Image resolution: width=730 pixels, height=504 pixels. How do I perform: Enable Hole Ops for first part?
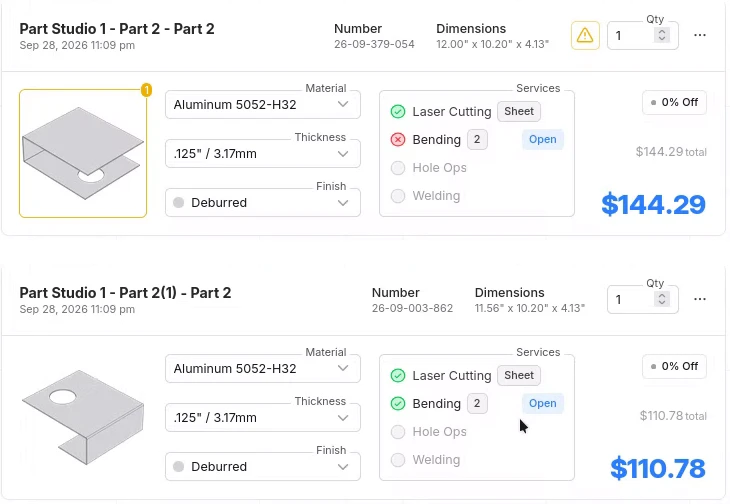click(398, 168)
